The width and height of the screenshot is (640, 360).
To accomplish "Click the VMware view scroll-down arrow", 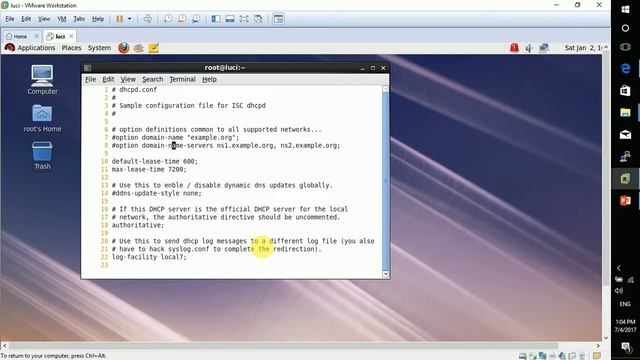I will point(606,338).
